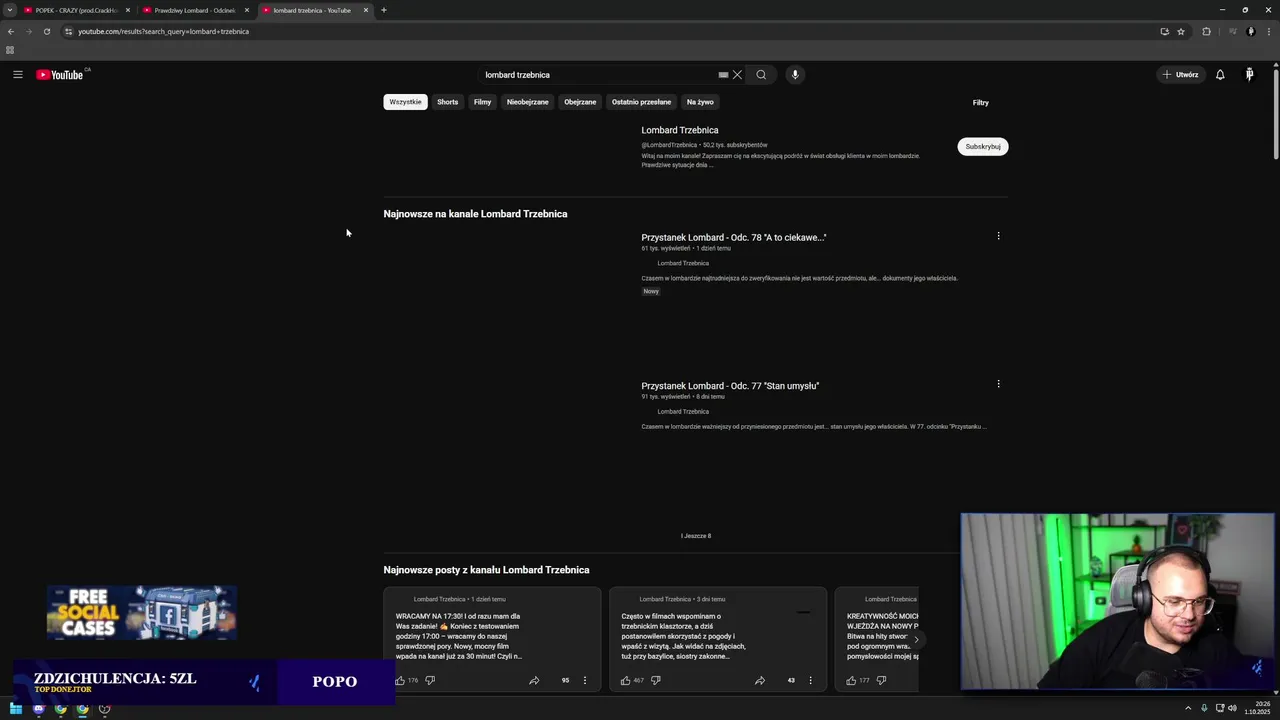Clear the search query with the X icon

coord(737,75)
